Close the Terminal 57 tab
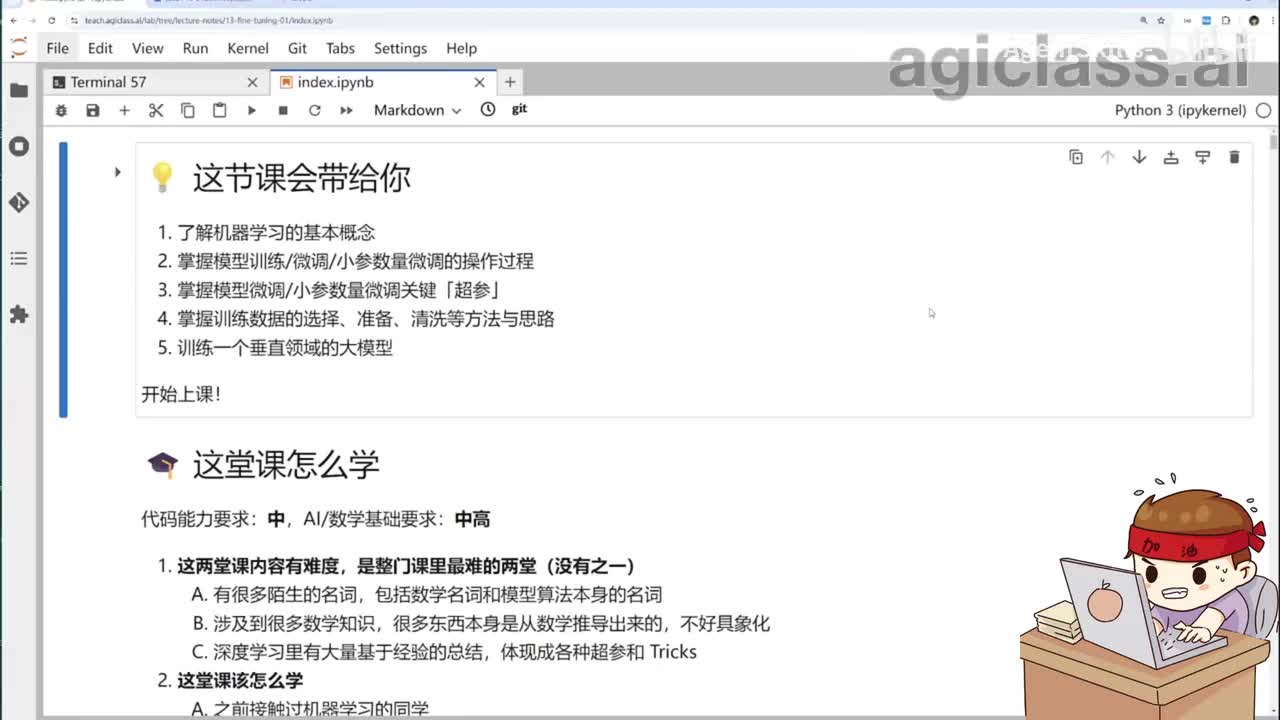This screenshot has width=1280, height=720. point(252,82)
